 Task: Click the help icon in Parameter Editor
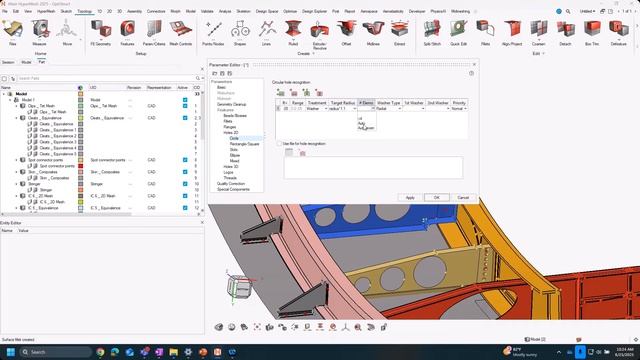click(x=471, y=73)
